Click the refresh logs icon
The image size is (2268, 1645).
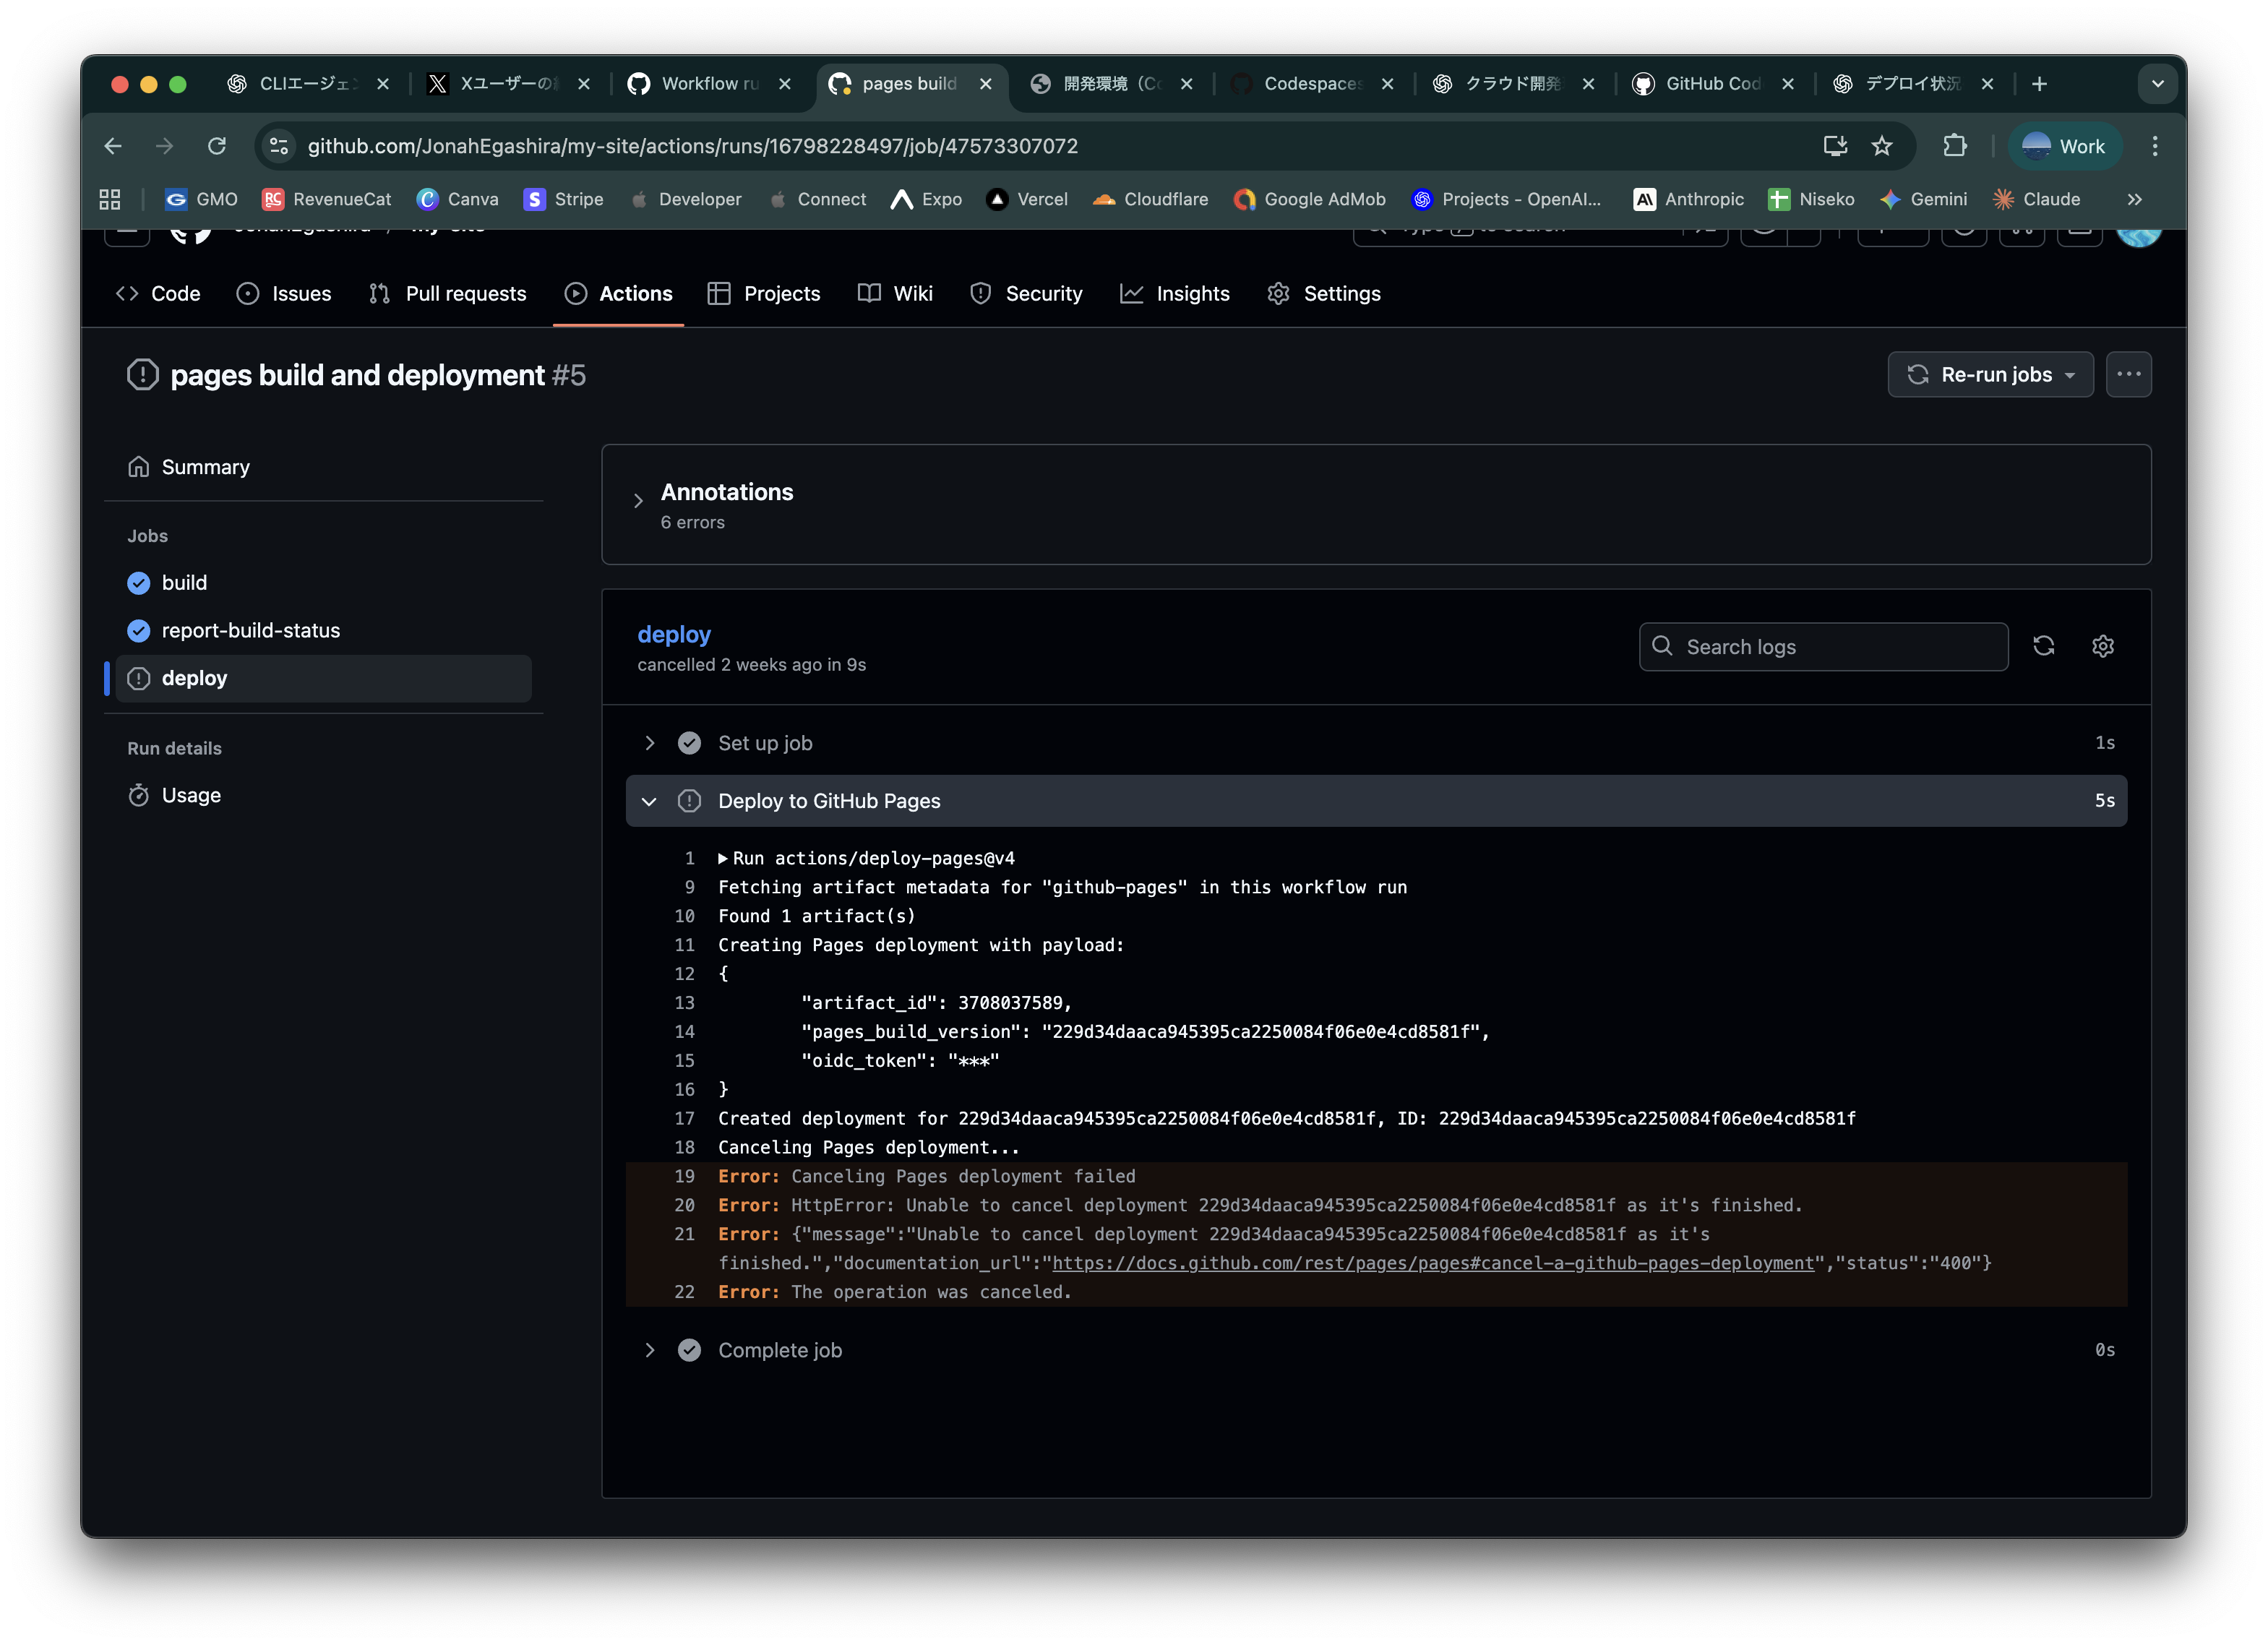[2043, 646]
